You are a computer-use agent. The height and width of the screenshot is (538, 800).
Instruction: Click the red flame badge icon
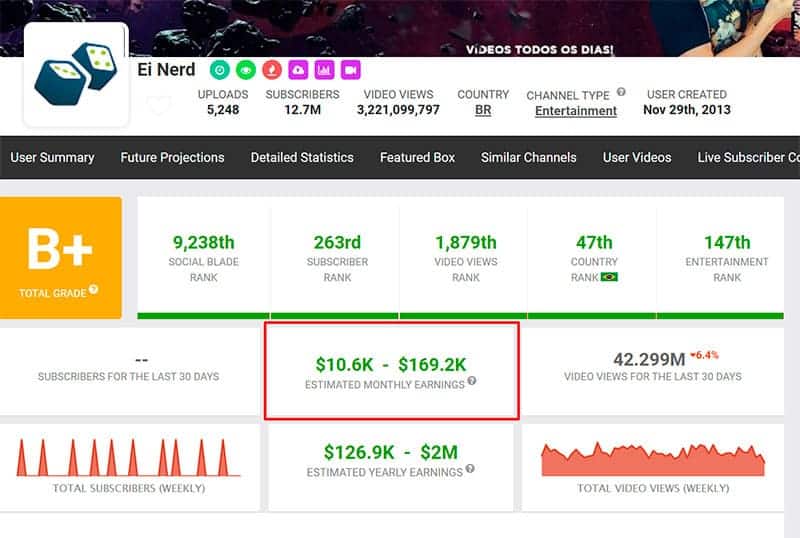272,70
